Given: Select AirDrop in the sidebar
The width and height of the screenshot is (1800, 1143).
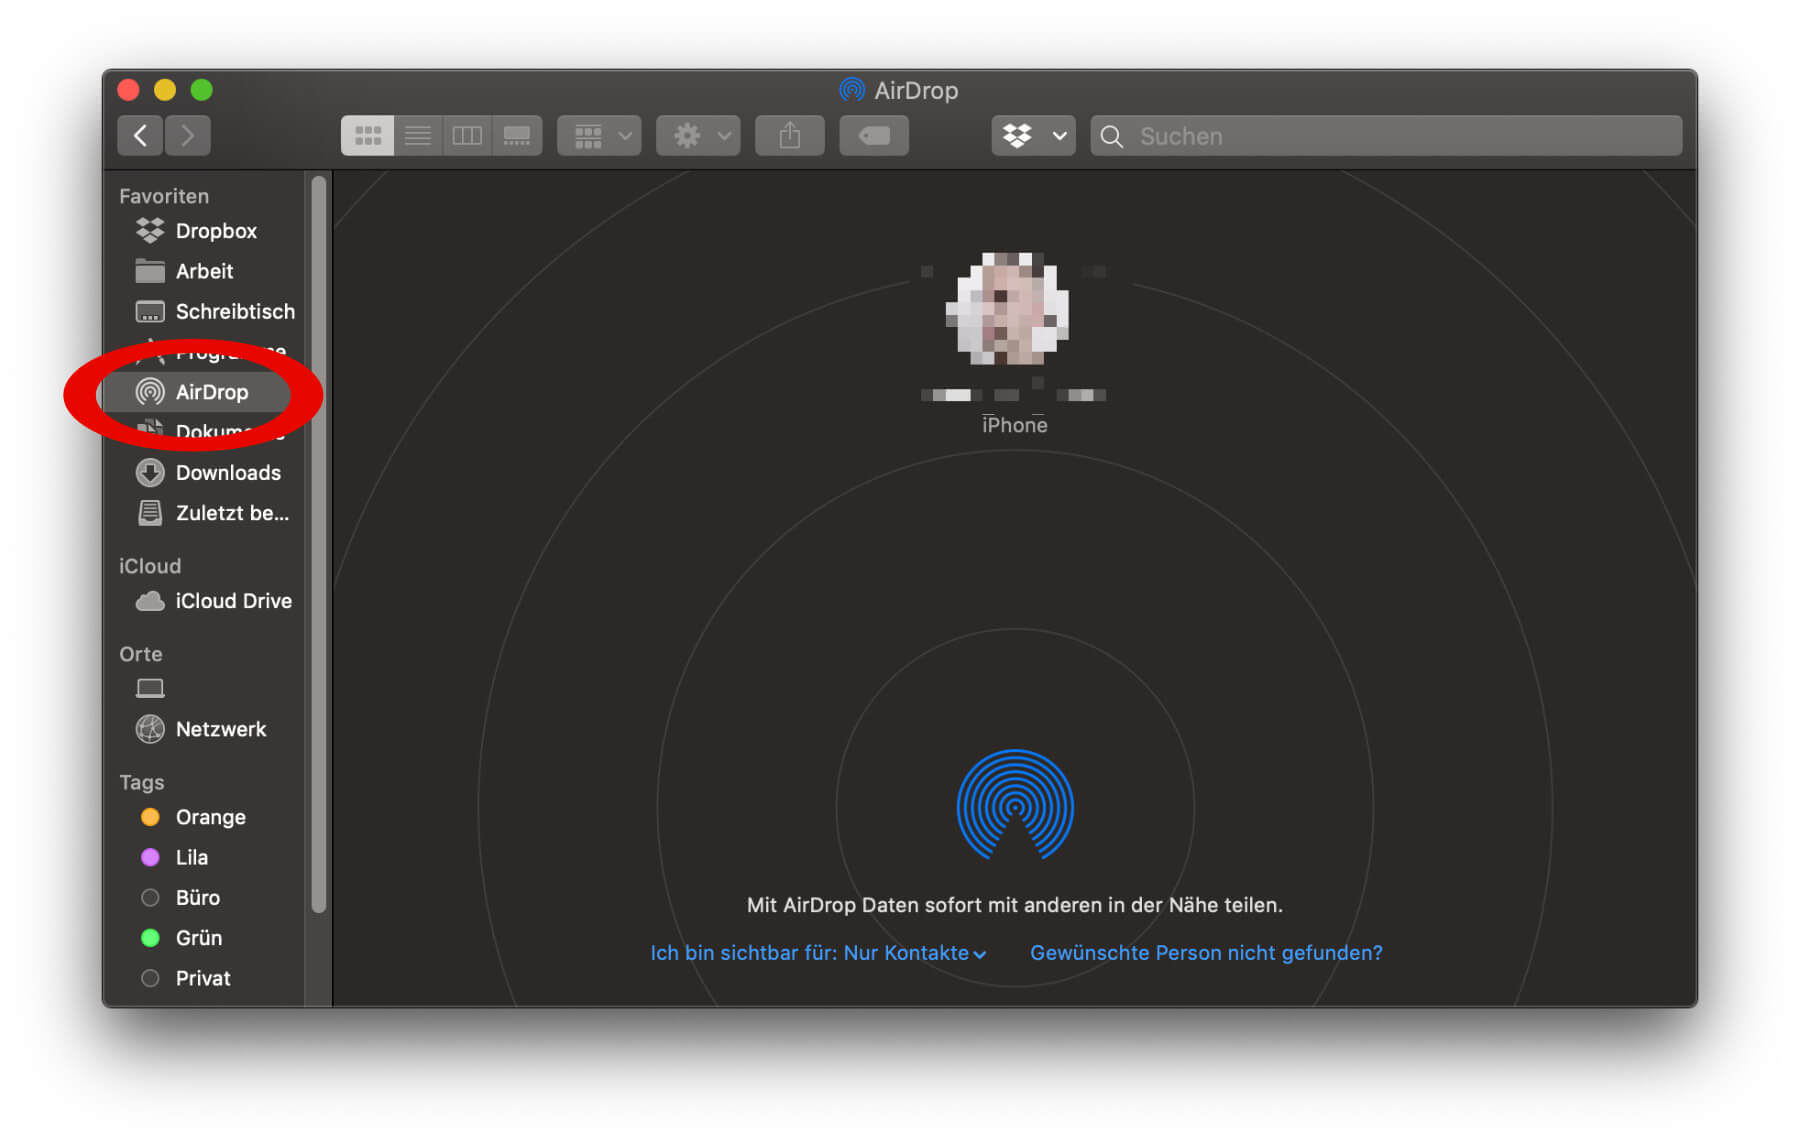Looking at the screenshot, I should point(205,392).
